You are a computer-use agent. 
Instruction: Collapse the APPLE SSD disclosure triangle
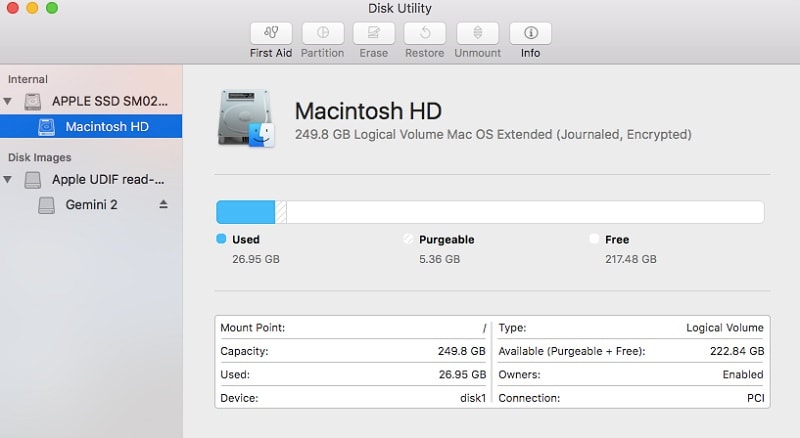pos(8,101)
